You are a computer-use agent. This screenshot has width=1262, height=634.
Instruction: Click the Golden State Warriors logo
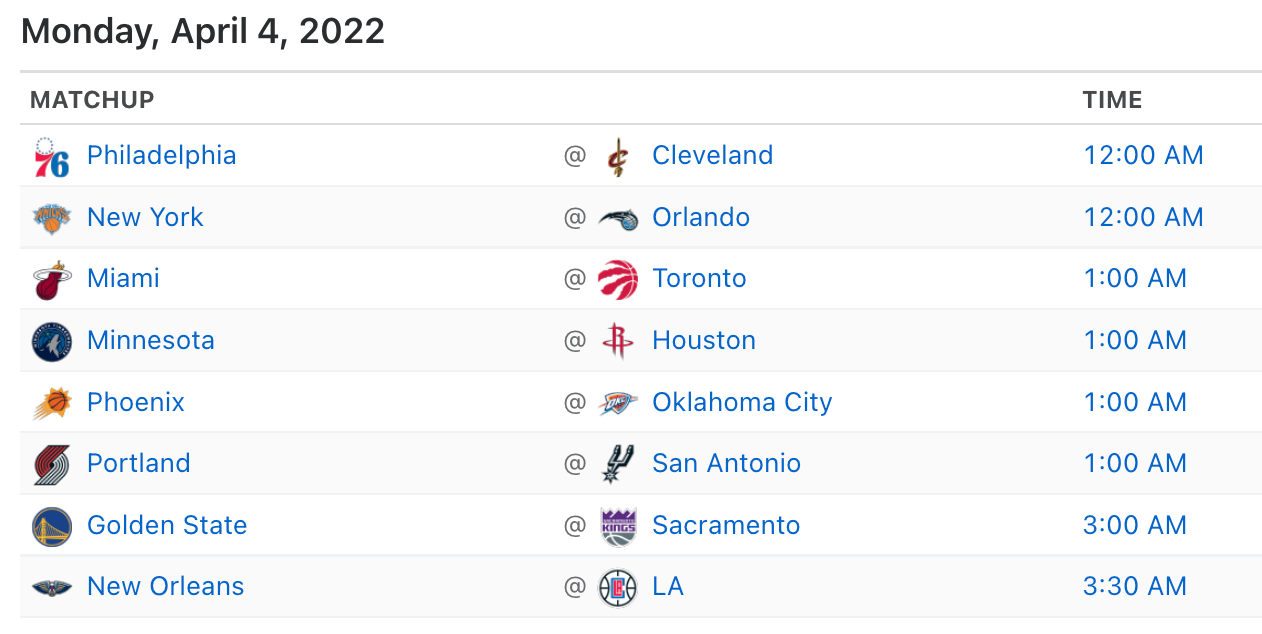(x=51, y=526)
